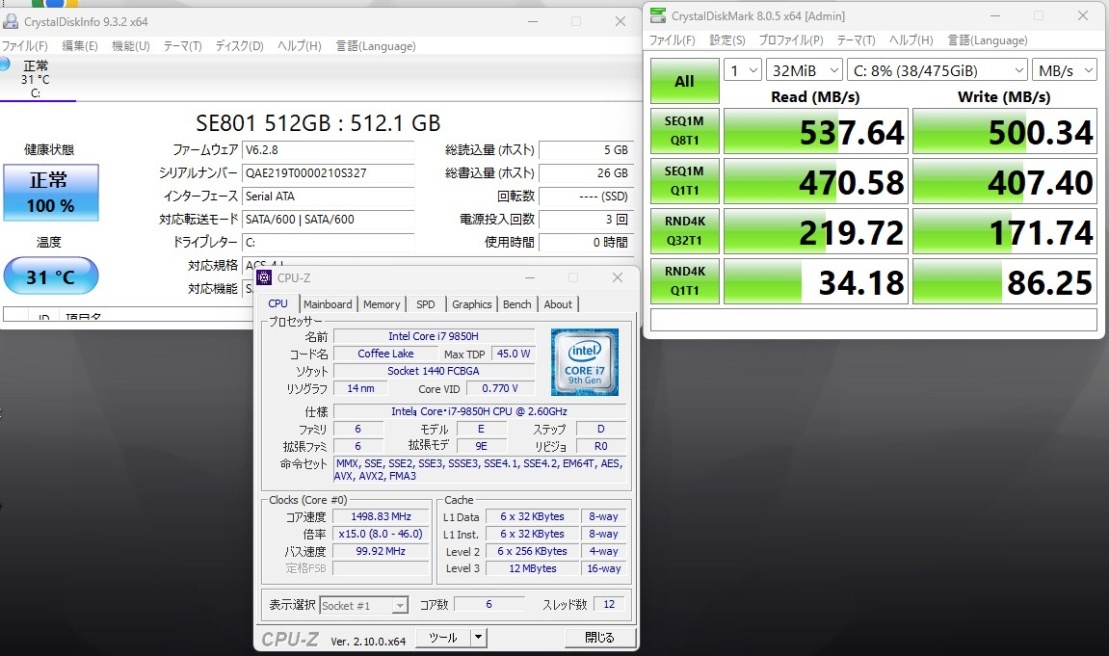Click CPU-Z title bar app icon

(x=265, y=278)
